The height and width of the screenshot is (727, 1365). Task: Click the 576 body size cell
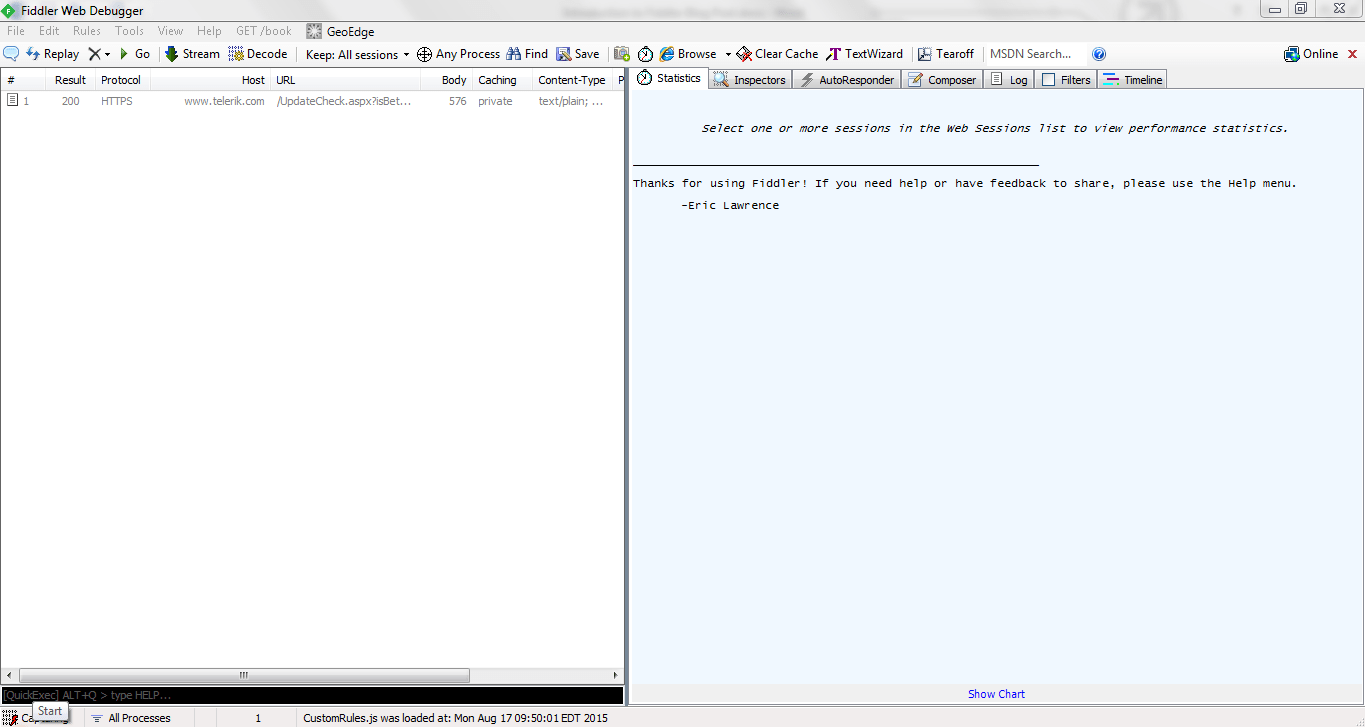(457, 101)
